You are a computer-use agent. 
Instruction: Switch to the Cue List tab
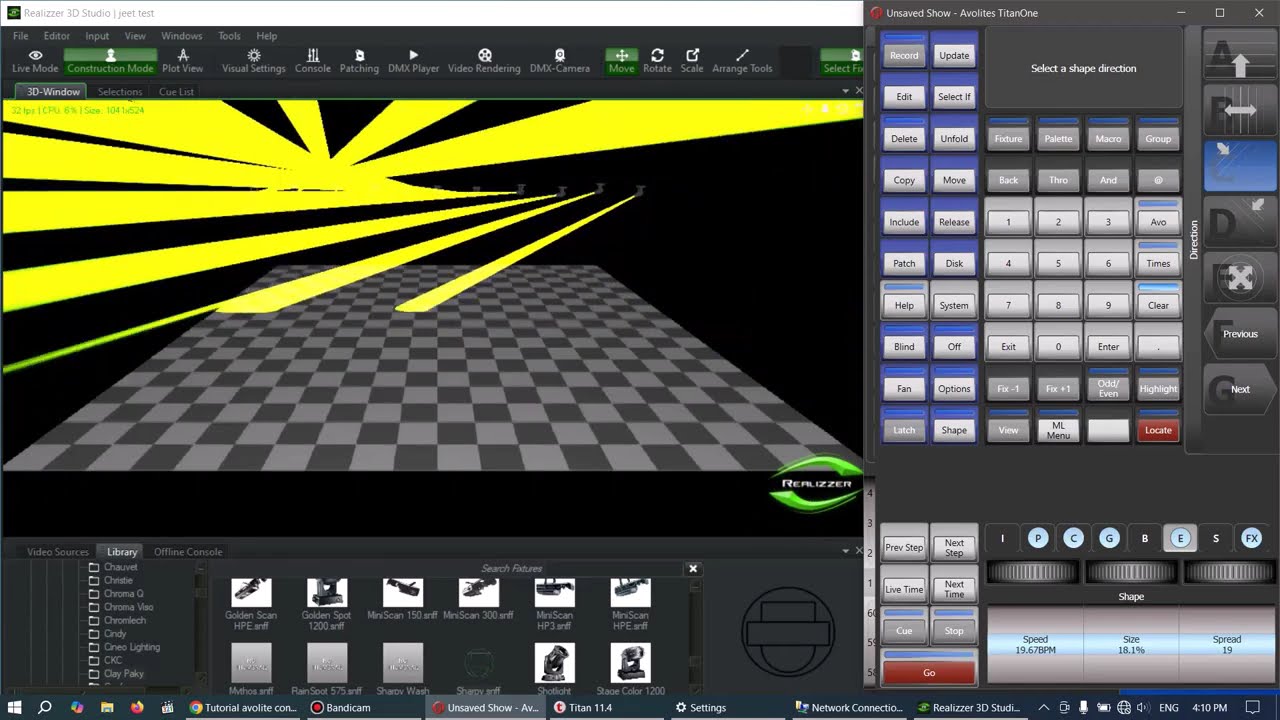click(176, 91)
